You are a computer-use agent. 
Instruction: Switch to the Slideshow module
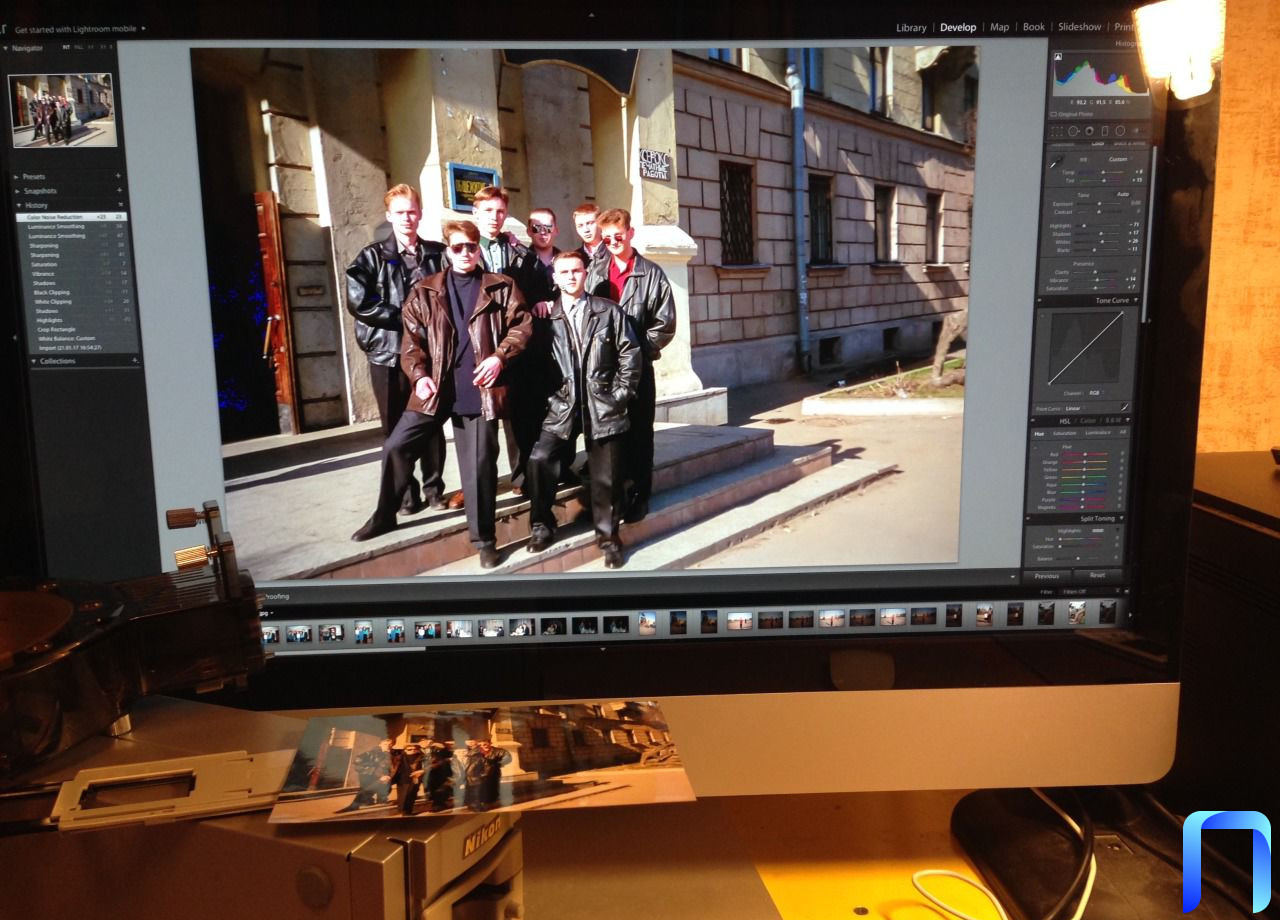point(1079,27)
